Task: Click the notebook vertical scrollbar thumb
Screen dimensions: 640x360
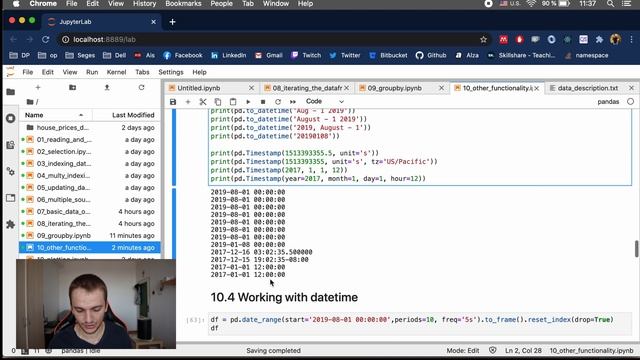Action: 636,249
